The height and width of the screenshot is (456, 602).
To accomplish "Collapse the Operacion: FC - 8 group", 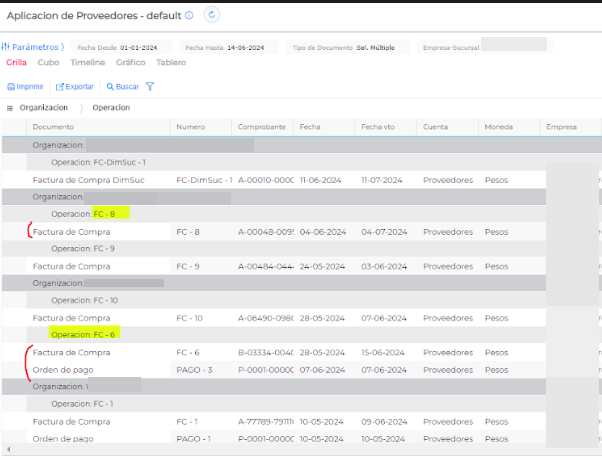I will click(286, 214).
